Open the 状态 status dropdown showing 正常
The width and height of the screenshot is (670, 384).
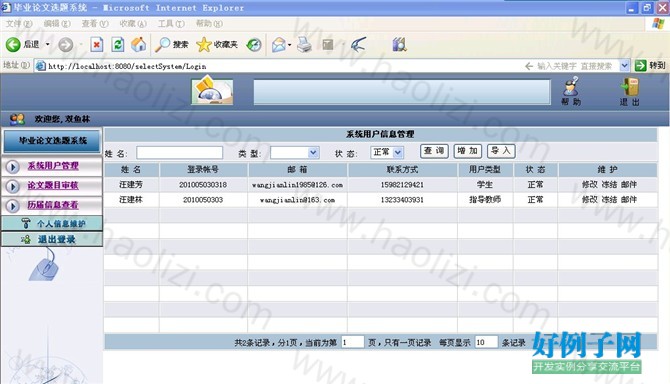point(386,152)
